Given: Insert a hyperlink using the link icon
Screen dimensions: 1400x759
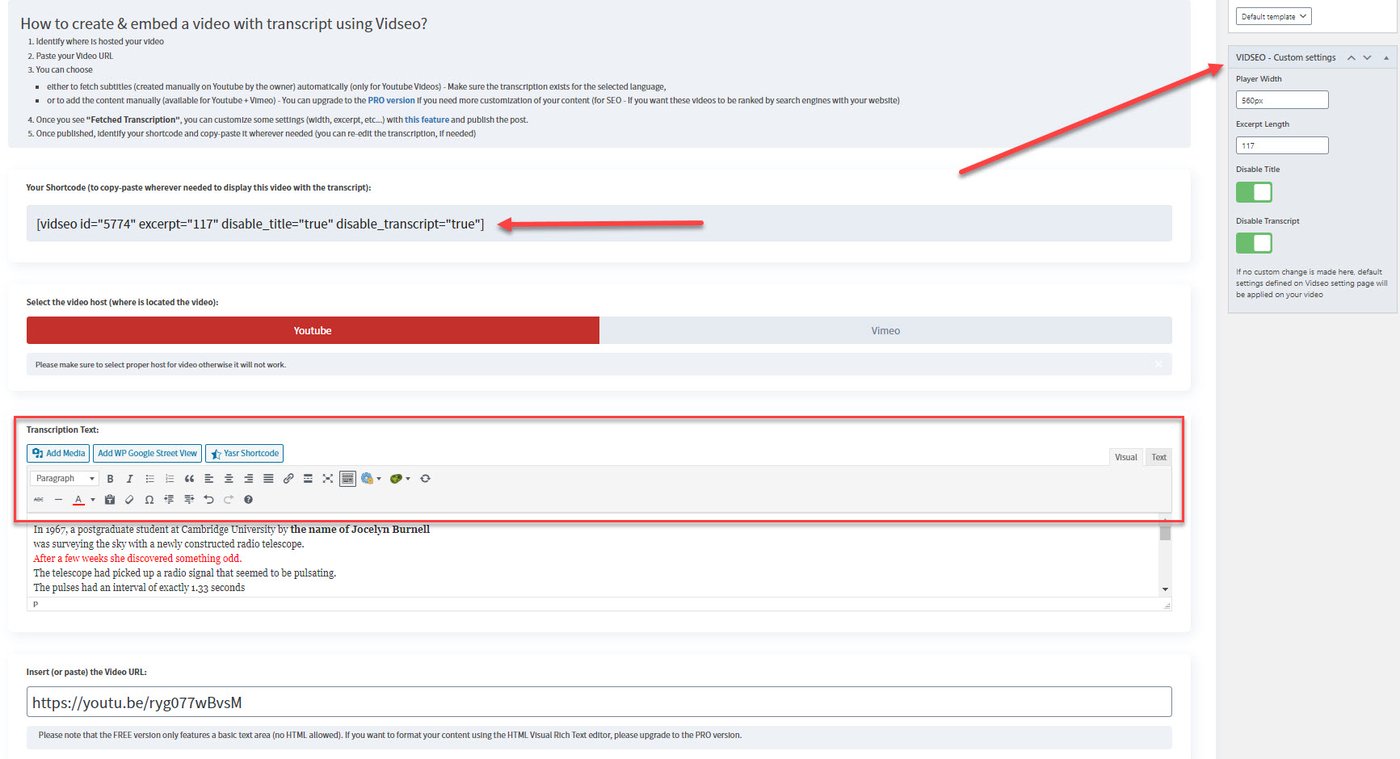Looking at the screenshot, I should 289,478.
